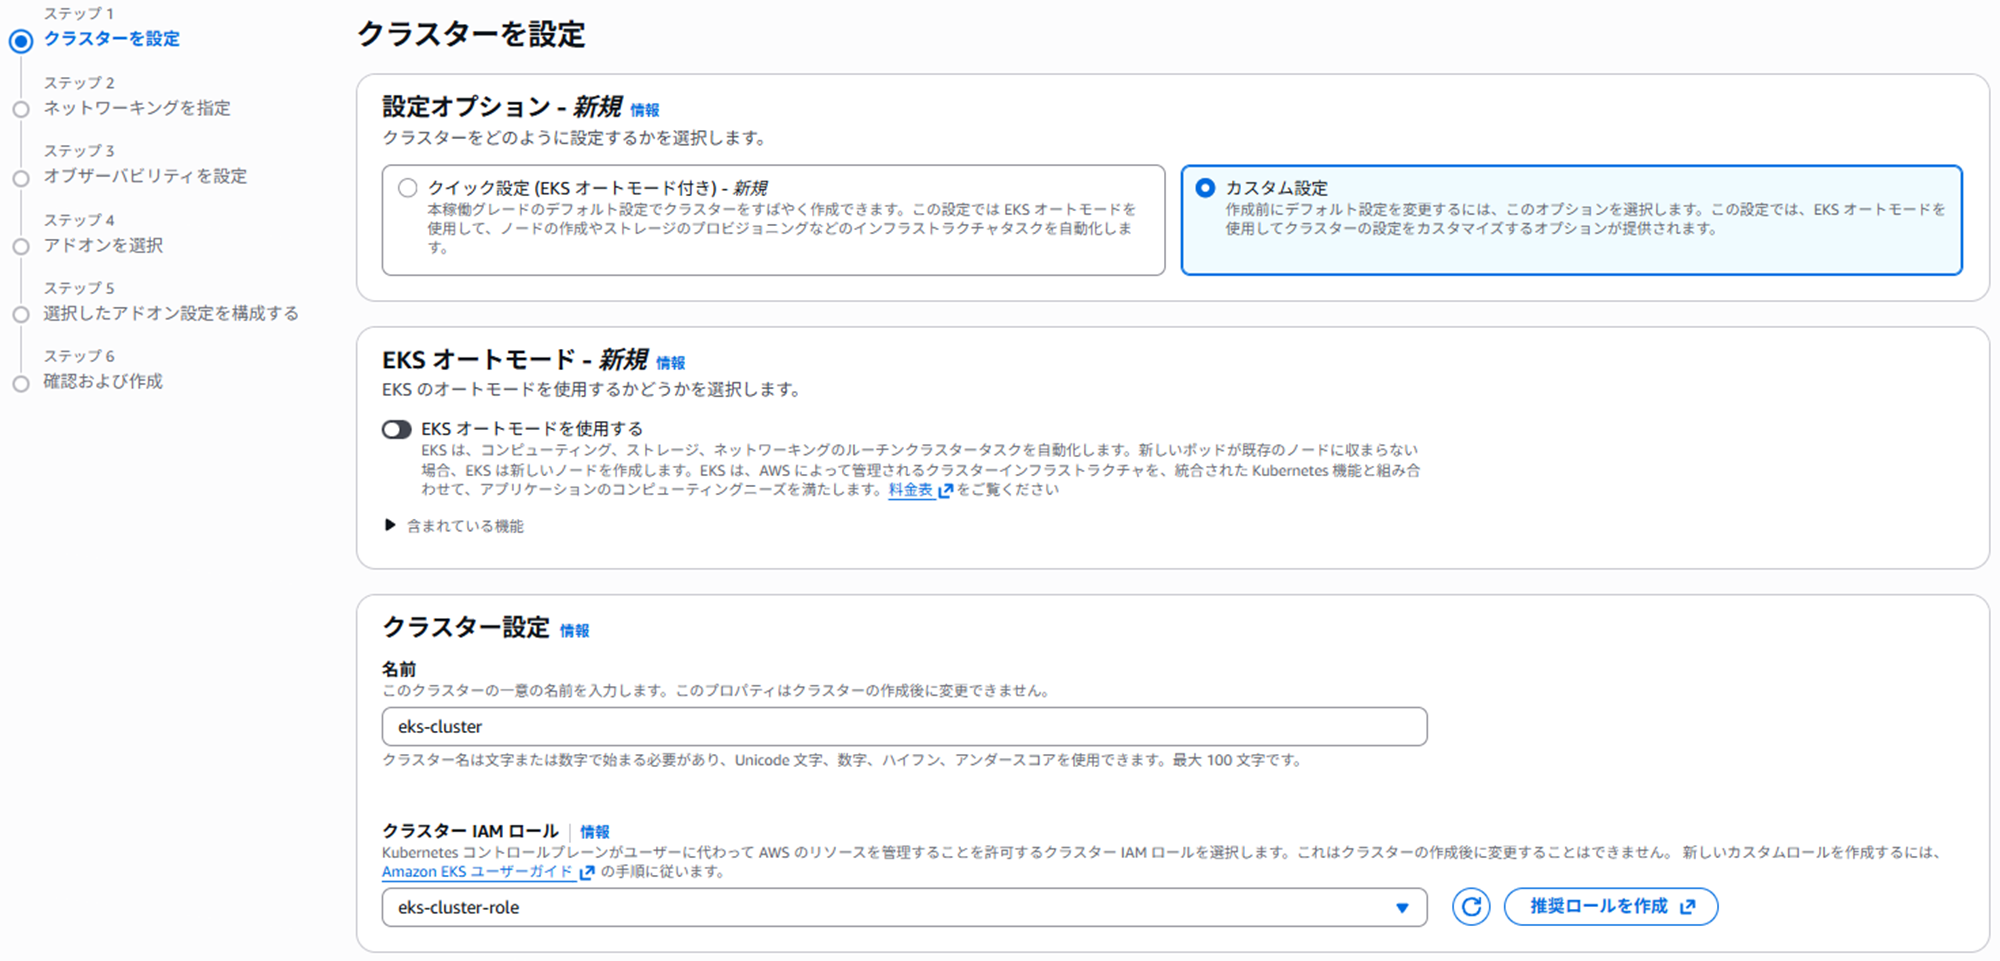Go to ステップ 4 アドオンを選択
2000x961 pixels.
103,245
